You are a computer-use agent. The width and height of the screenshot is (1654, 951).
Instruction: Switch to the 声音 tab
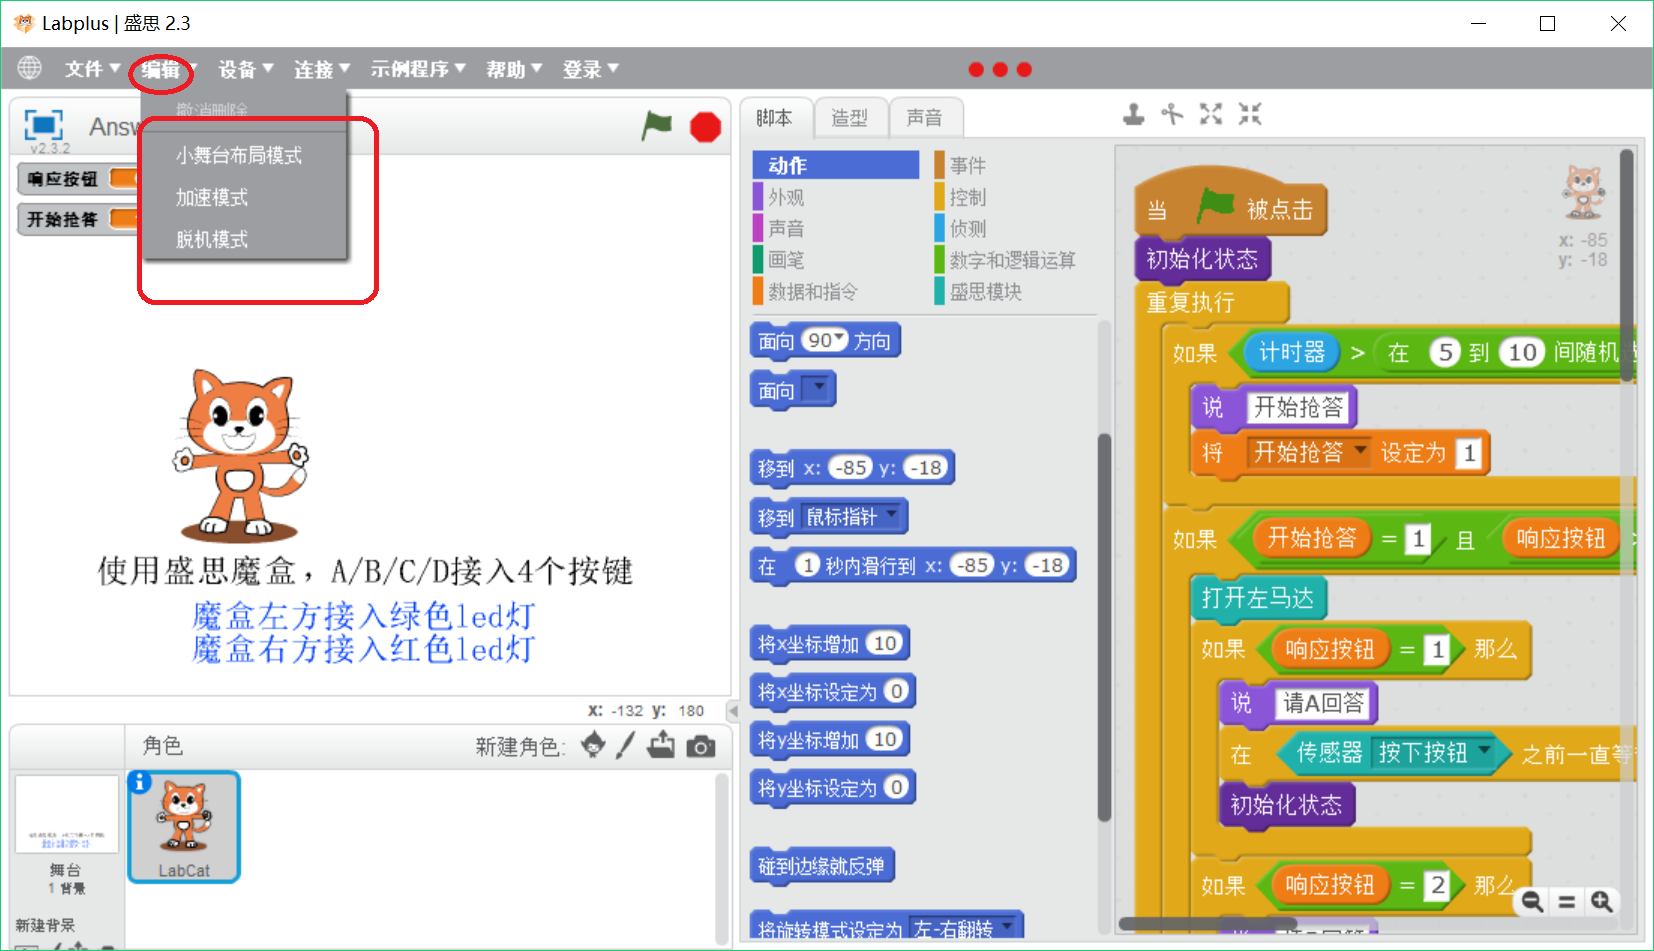pos(925,118)
